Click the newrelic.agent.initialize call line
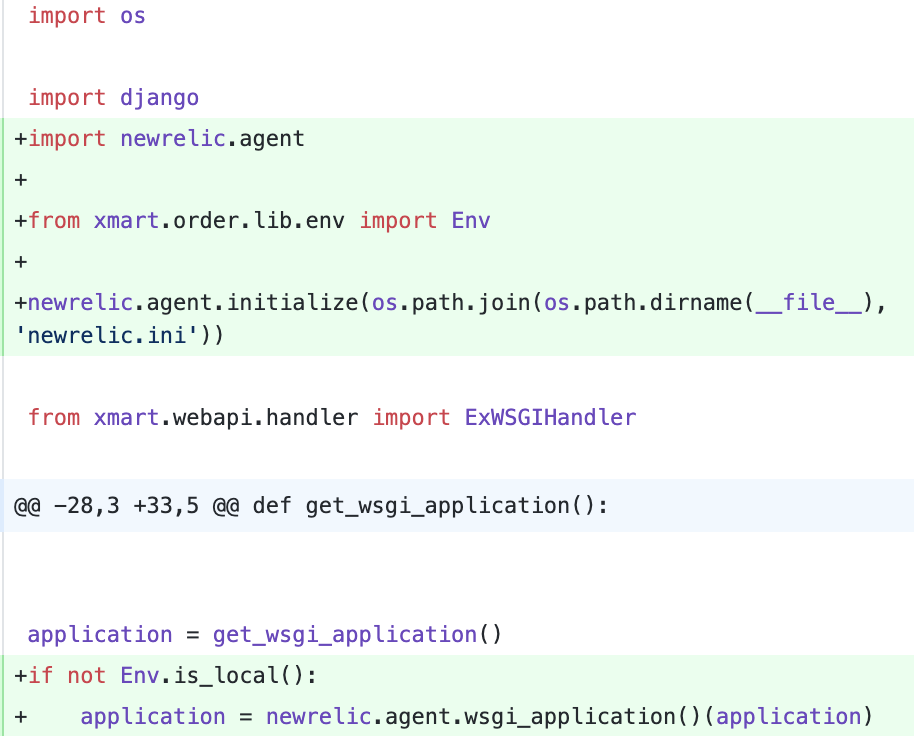Viewport: 914px width, 736px height. coord(450,302)
